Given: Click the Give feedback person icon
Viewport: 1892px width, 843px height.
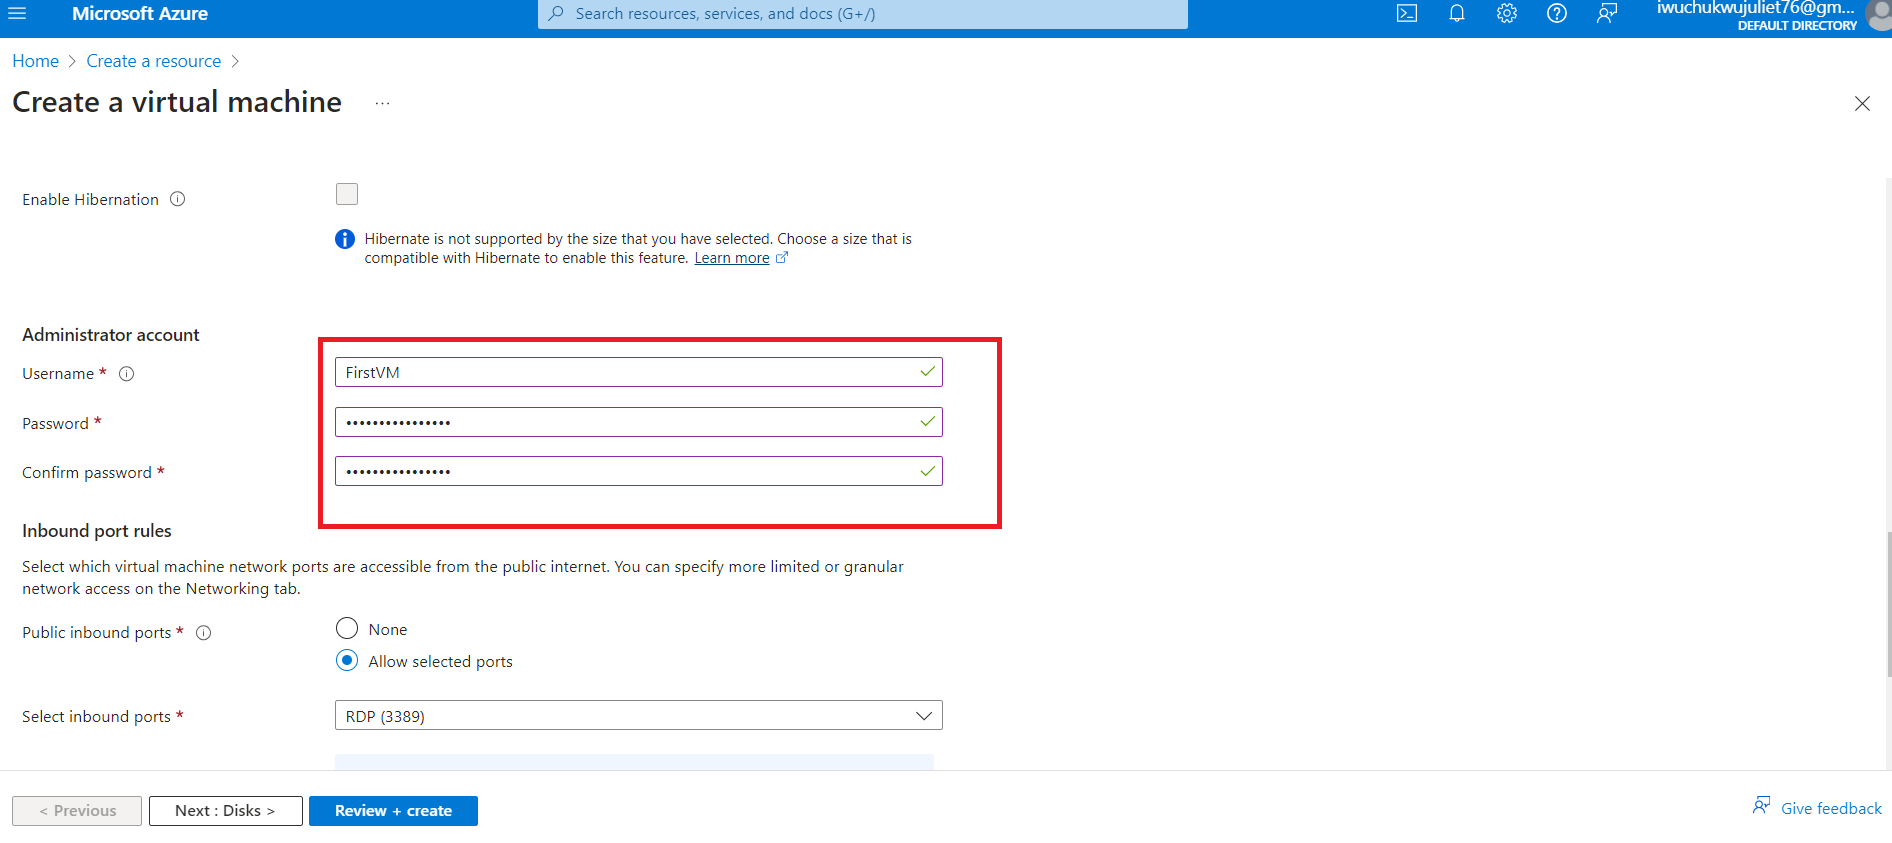Looking at the screenshot, I should pos(1762,806).
